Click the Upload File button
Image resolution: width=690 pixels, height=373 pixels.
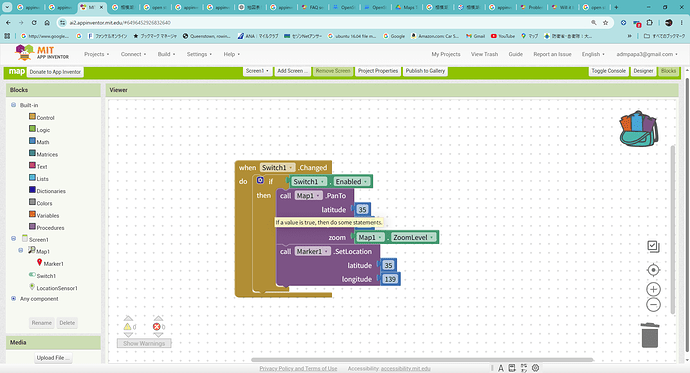[x=53, y=358]
